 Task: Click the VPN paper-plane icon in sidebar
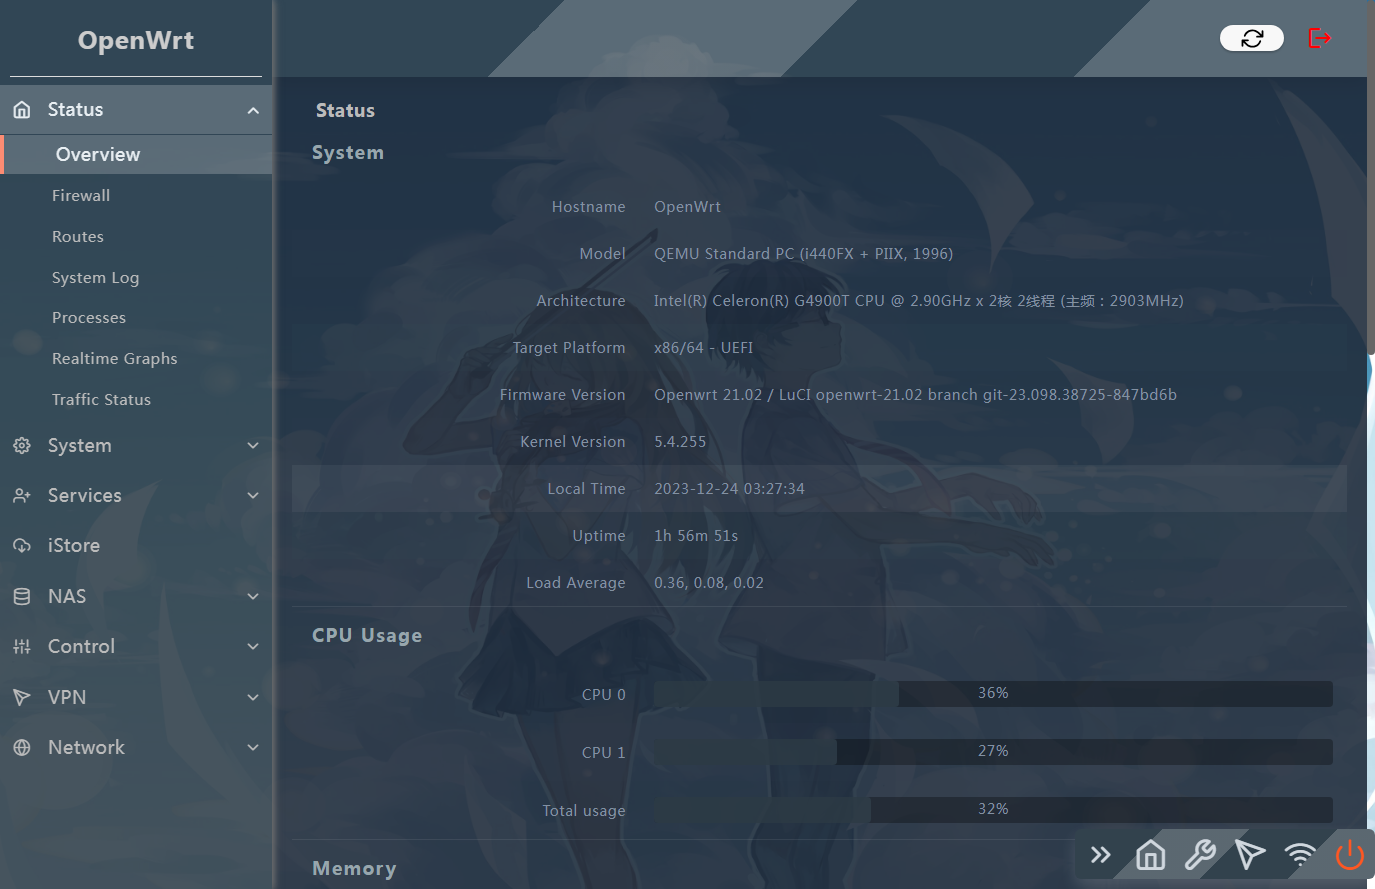pyautogui.click(x=22, y=697)
